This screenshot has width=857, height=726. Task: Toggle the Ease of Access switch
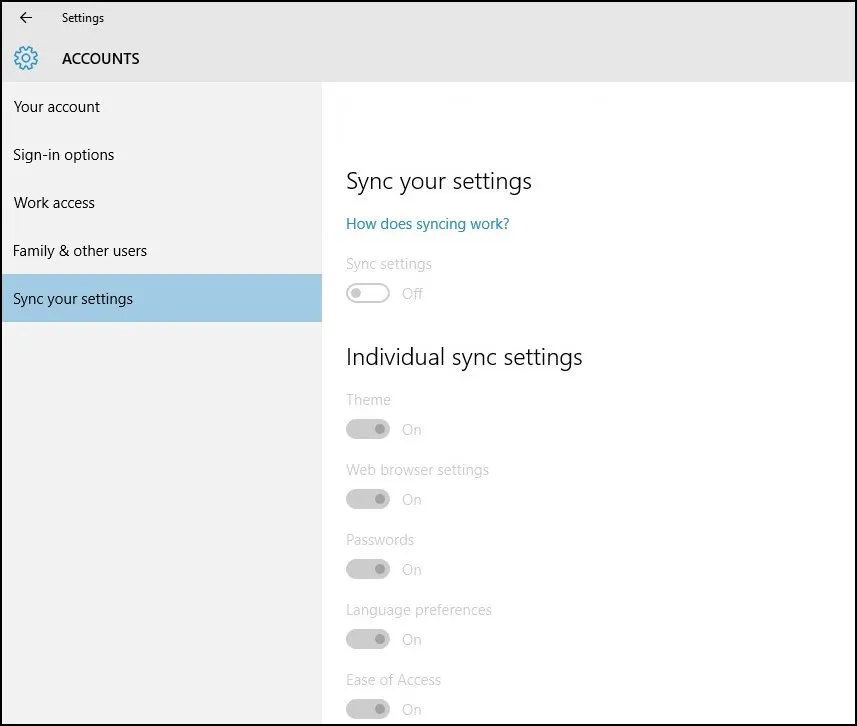point(368,709)
